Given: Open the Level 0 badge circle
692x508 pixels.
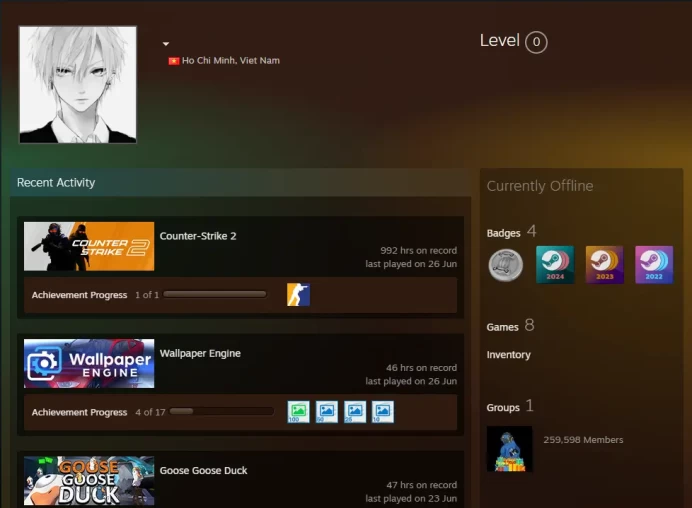Looking at the screenshot, I should [x=536, y=42].
